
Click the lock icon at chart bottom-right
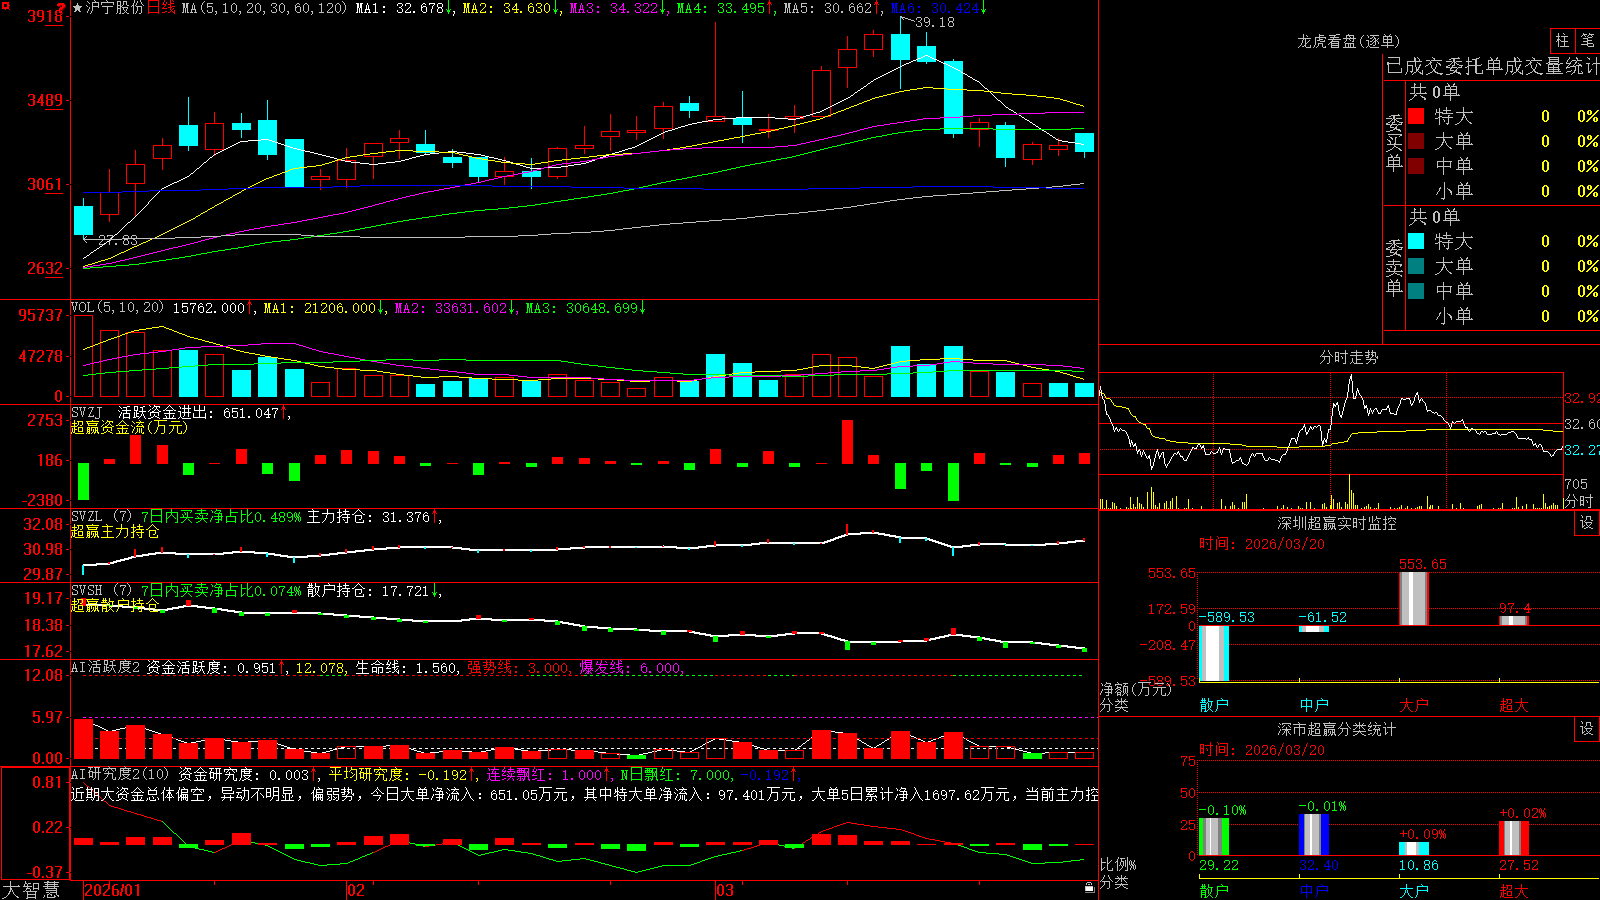pyautogui.click(x=1090, y=887)
